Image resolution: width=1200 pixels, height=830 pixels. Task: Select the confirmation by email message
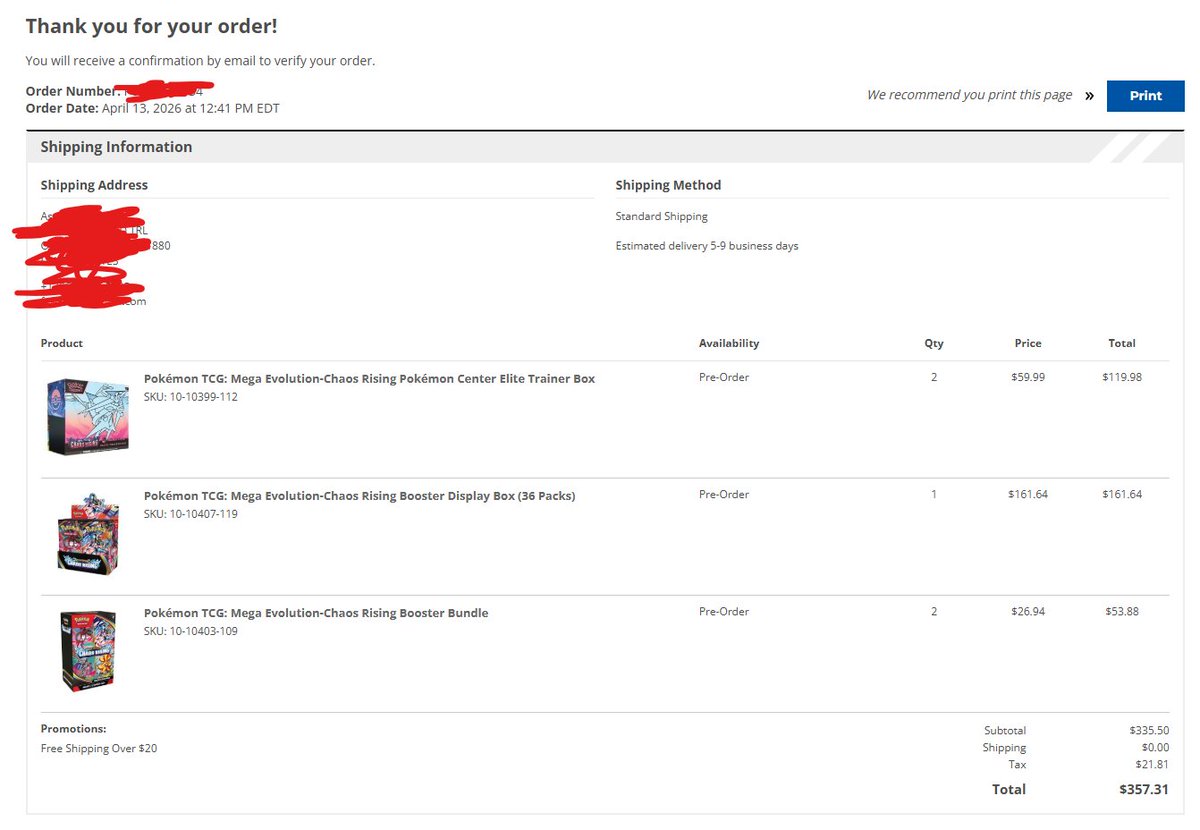coord(200,60)
